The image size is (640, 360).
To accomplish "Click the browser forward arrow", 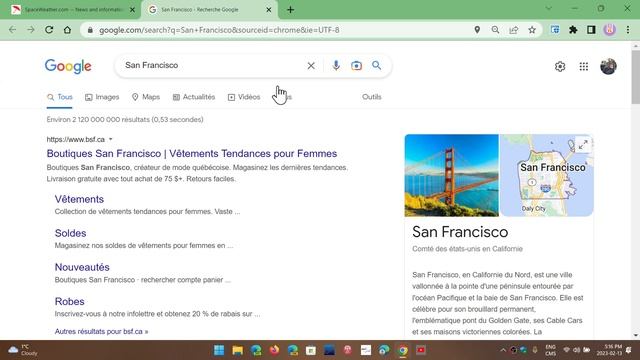I will click(x=31, y=30).
